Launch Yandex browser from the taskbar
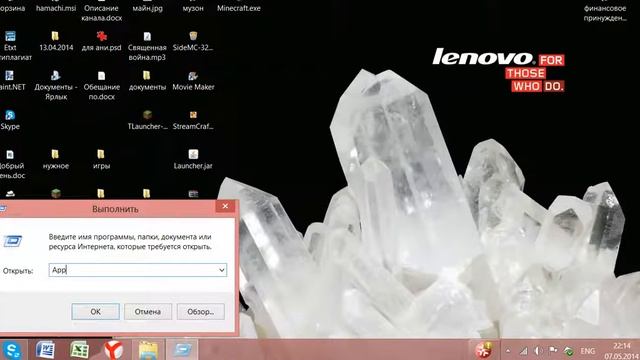The height and width of the screenshot is (360, 640). (113, 350)
